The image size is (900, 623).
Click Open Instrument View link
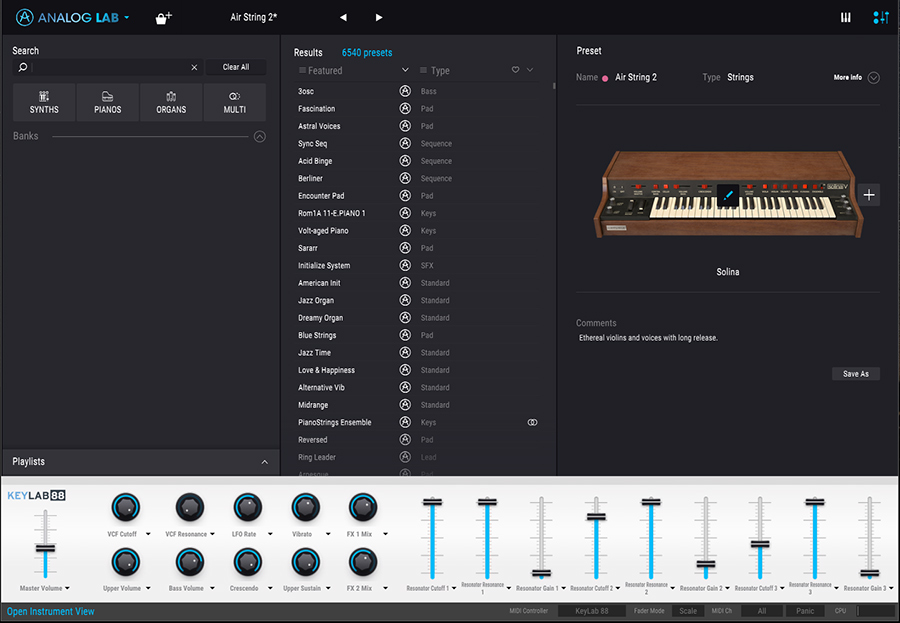51,612
